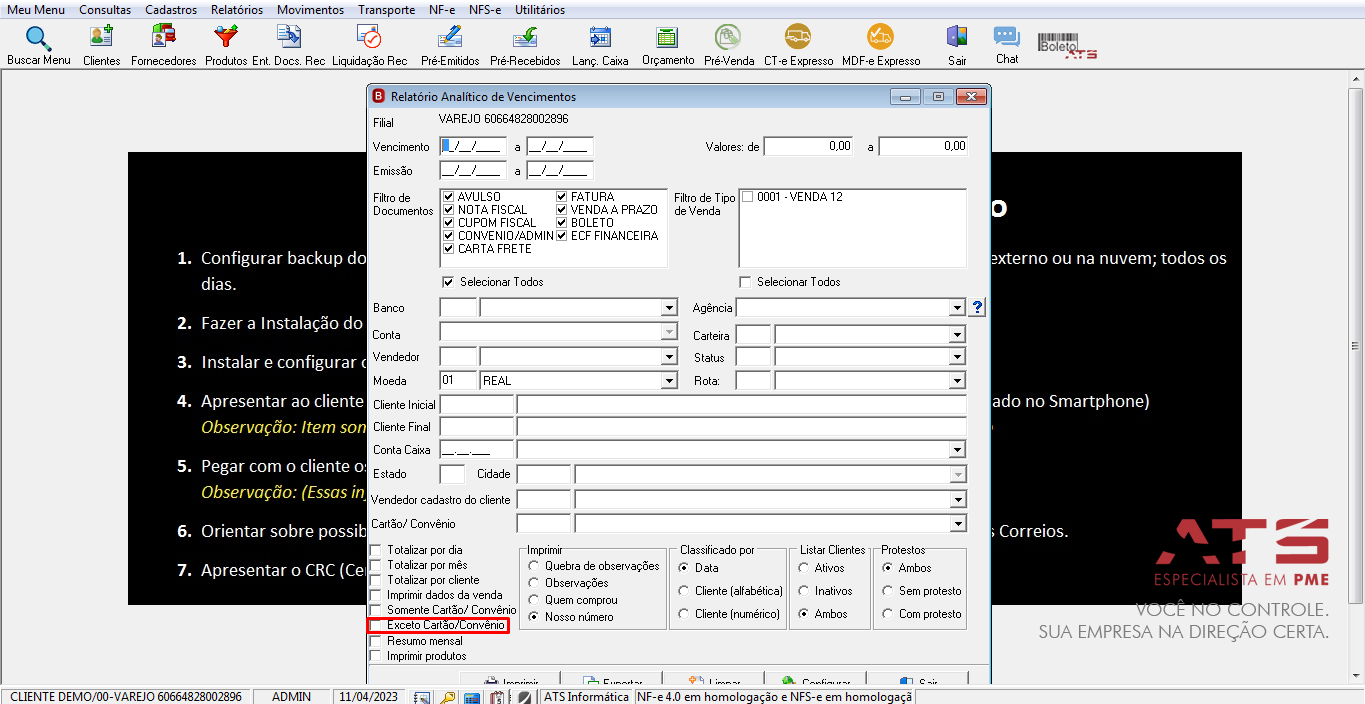1365x704 pixels.
Task: Check Totalizar por dia option
Action: tap(376, 550)
